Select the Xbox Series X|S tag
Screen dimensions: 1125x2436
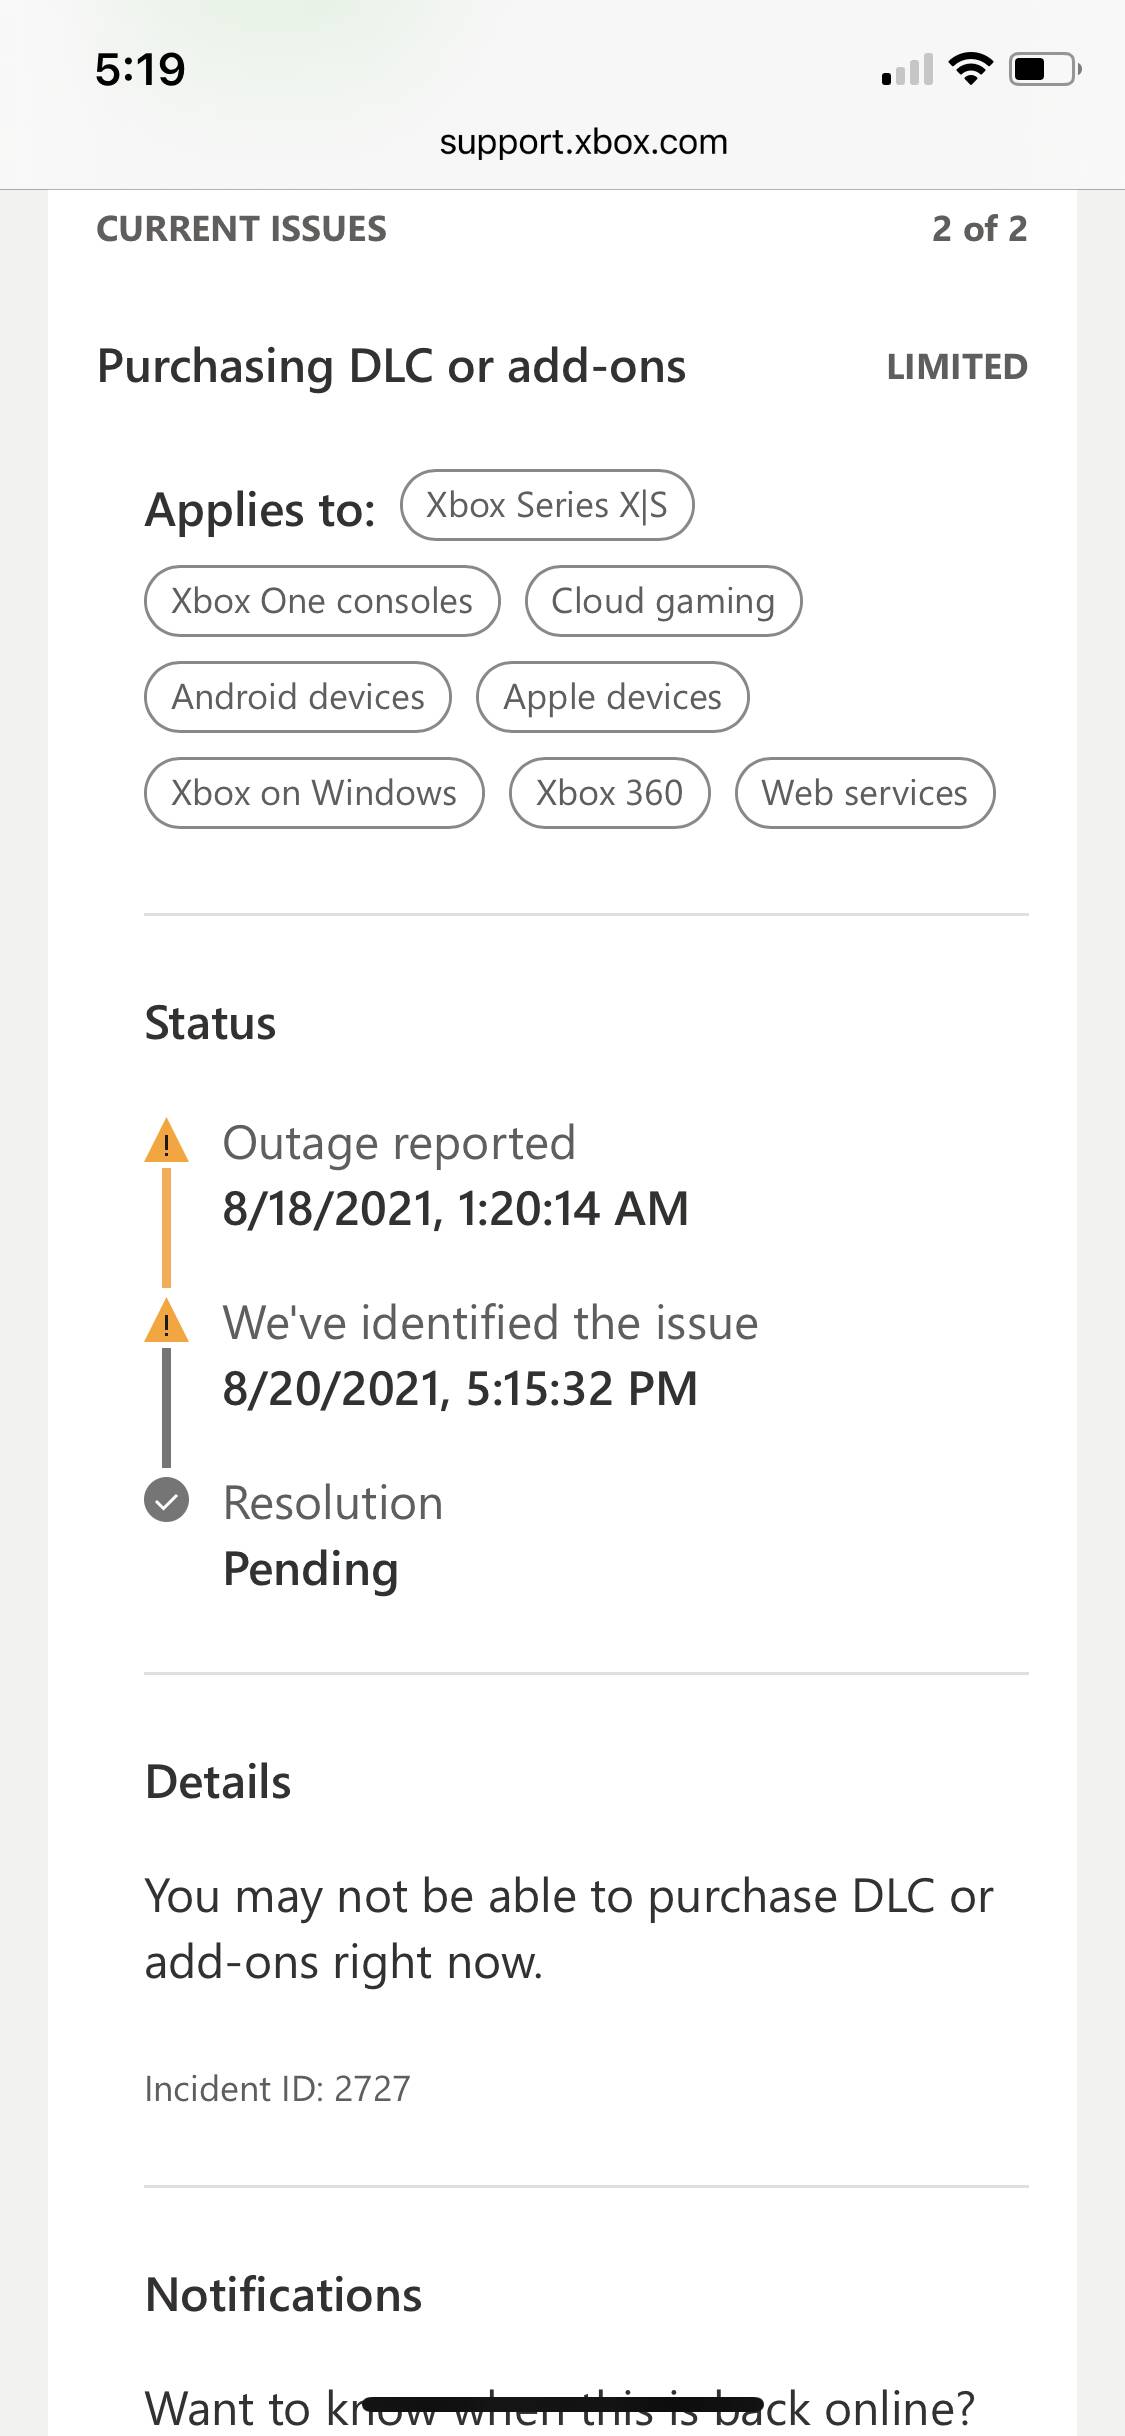[x=546, y=505]
